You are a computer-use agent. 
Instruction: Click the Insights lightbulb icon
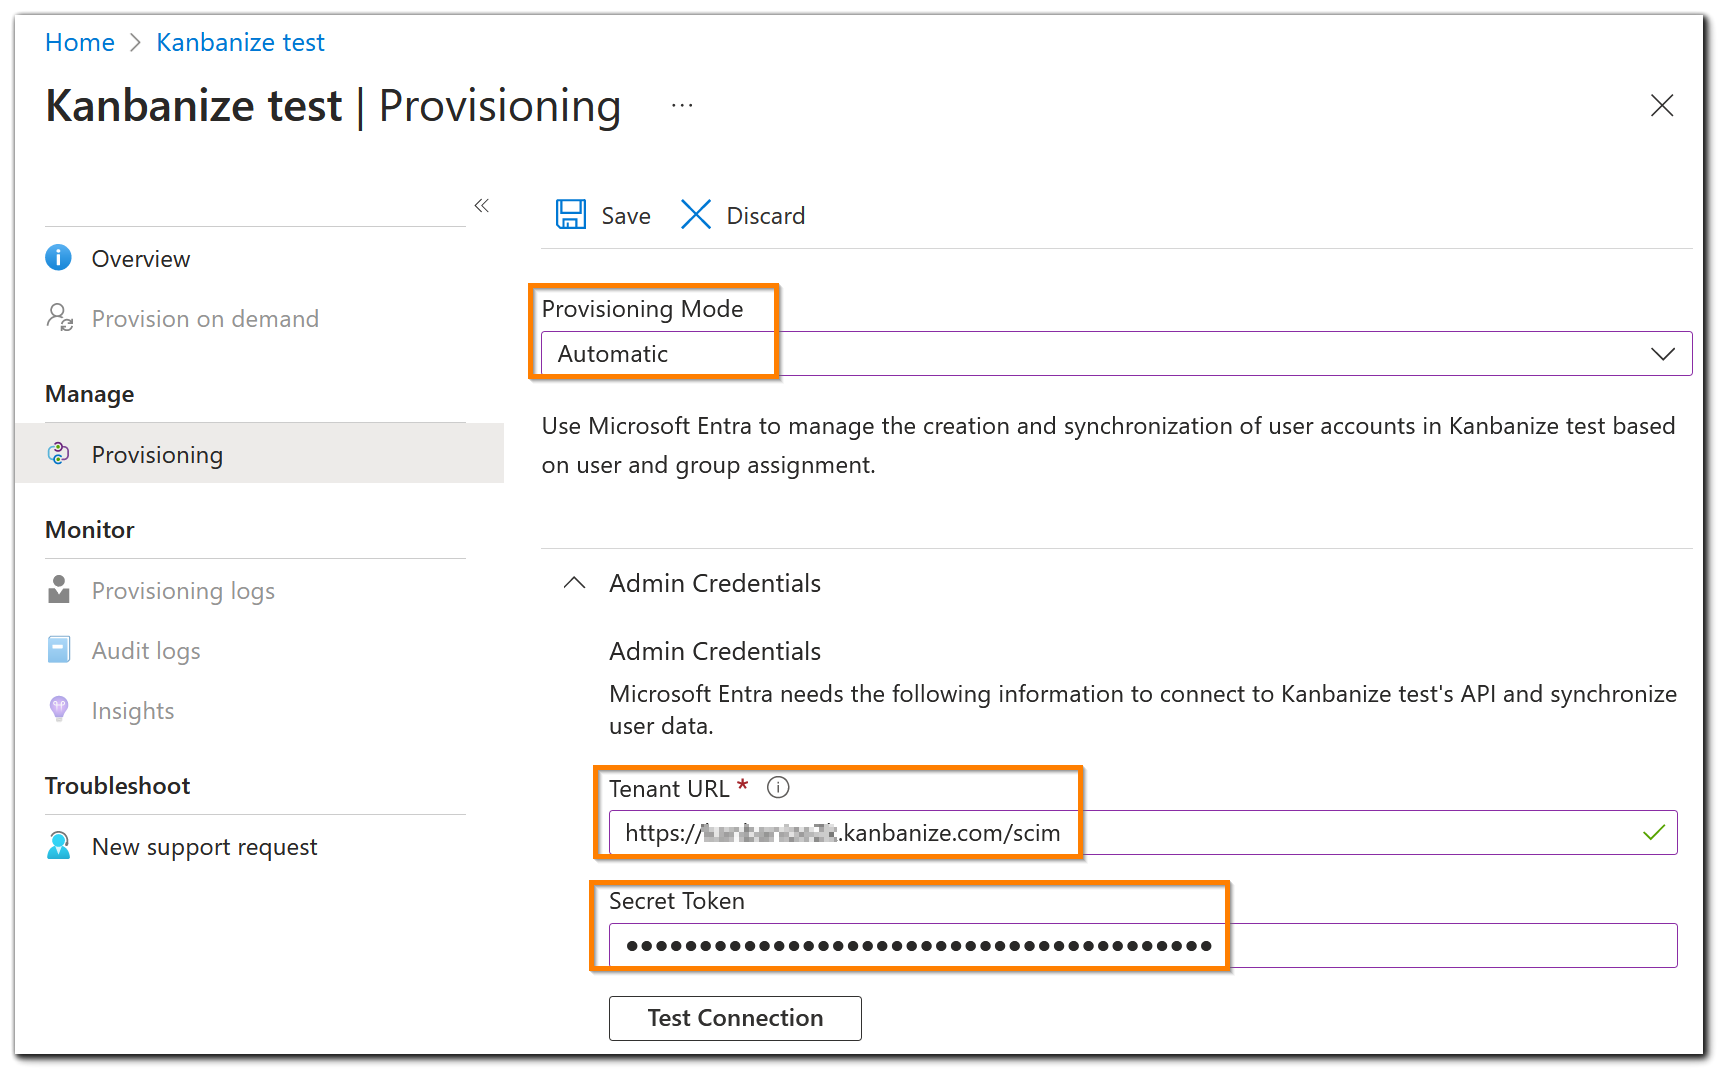click(59, 710)
